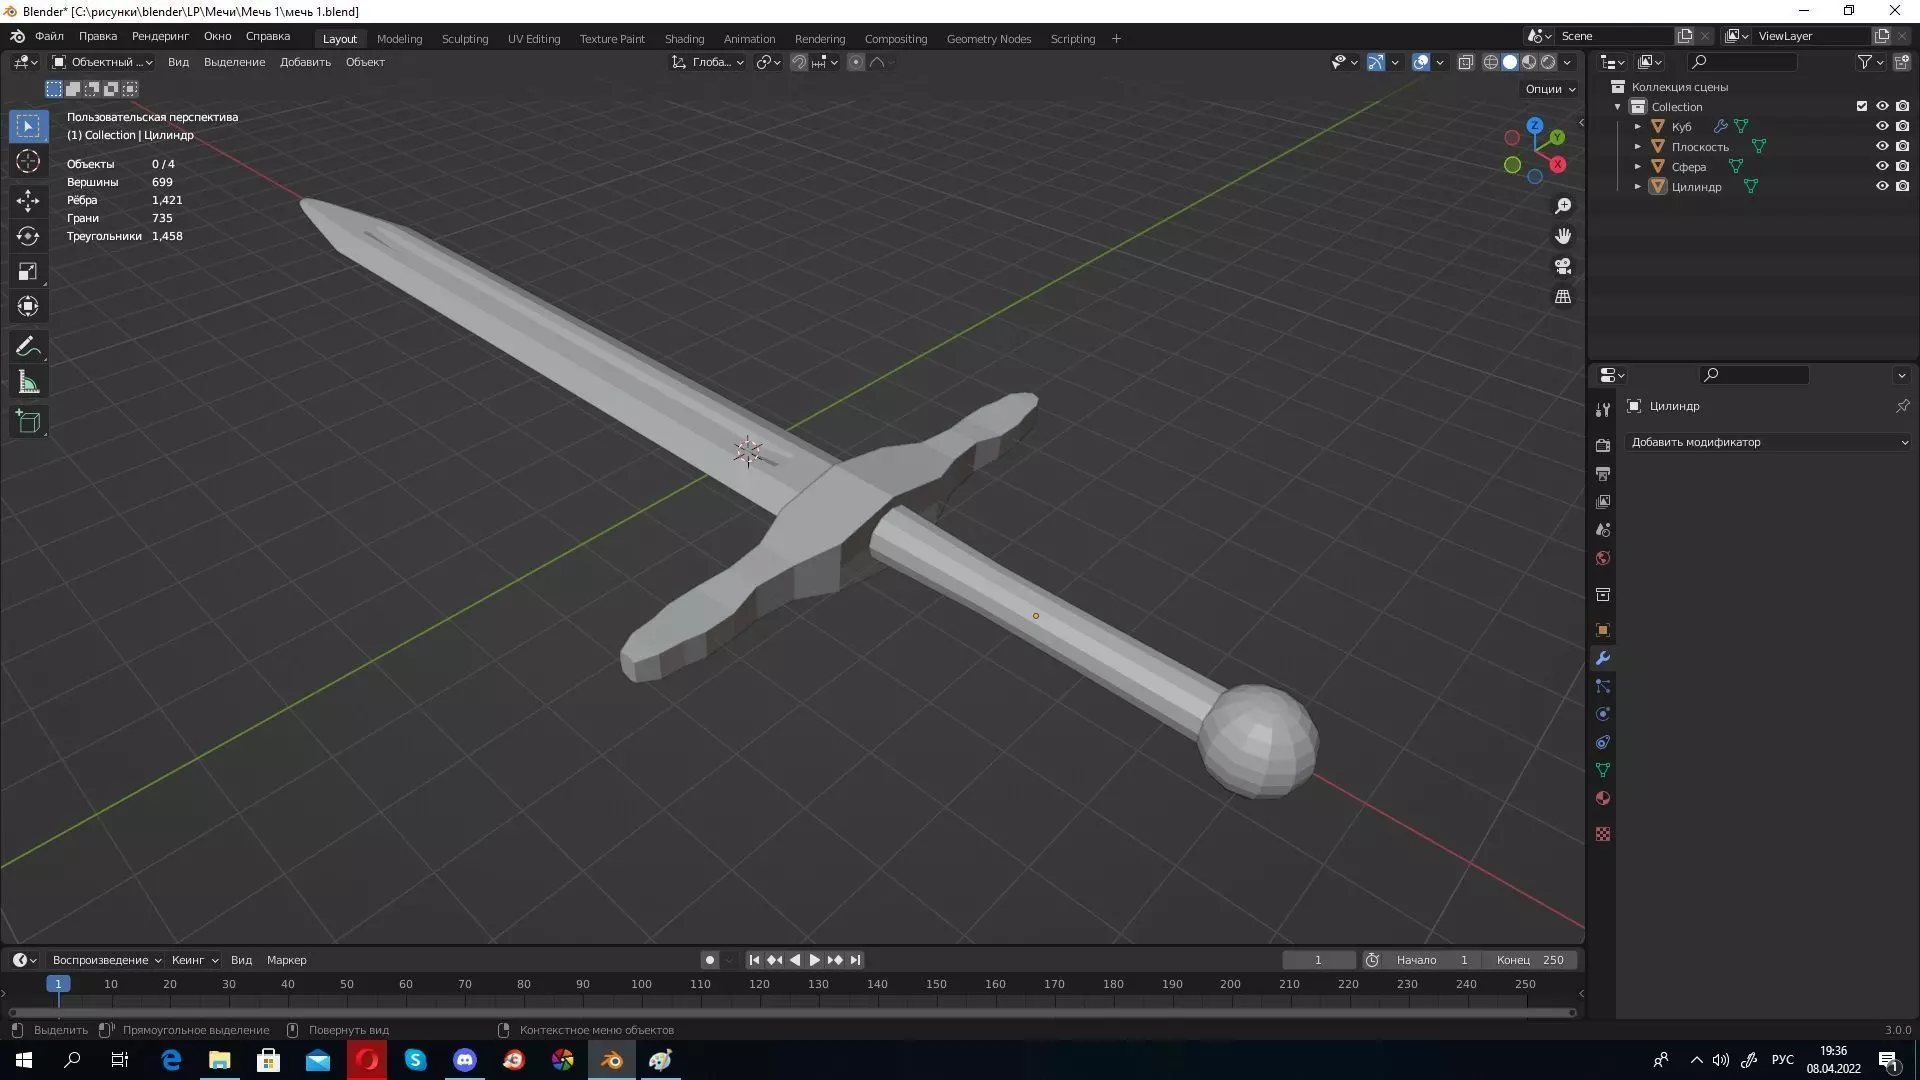The height and width of the screenshot is (1080, 1920).
Task: Select the Rotate tool
Action: pyautogui.click(x=28, y=236)
